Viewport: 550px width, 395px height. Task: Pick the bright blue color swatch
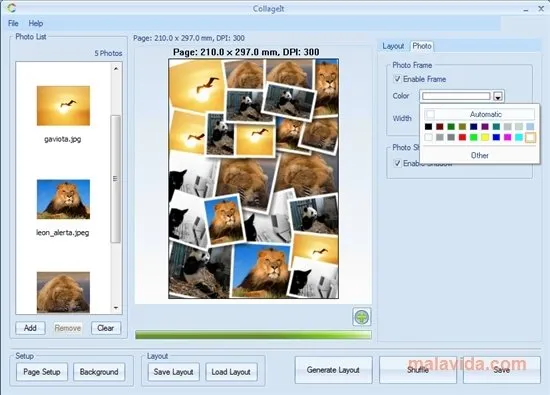click(496, 137)
